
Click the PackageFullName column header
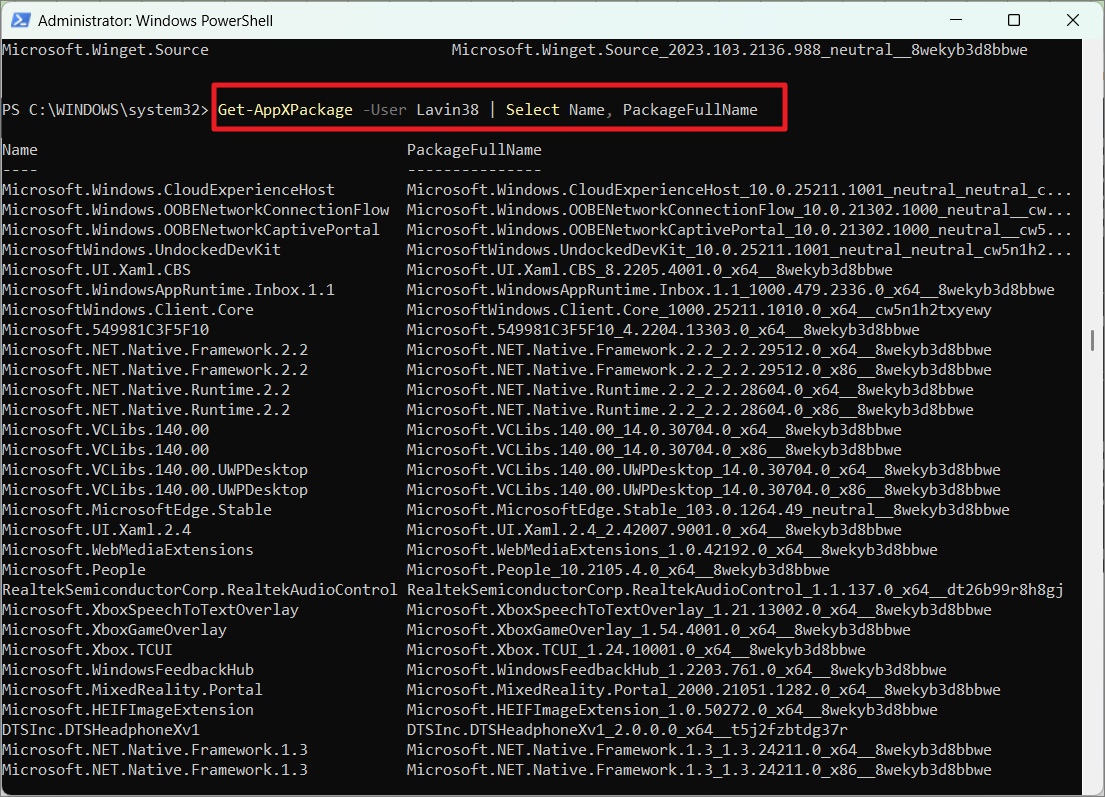pos(474,150)
